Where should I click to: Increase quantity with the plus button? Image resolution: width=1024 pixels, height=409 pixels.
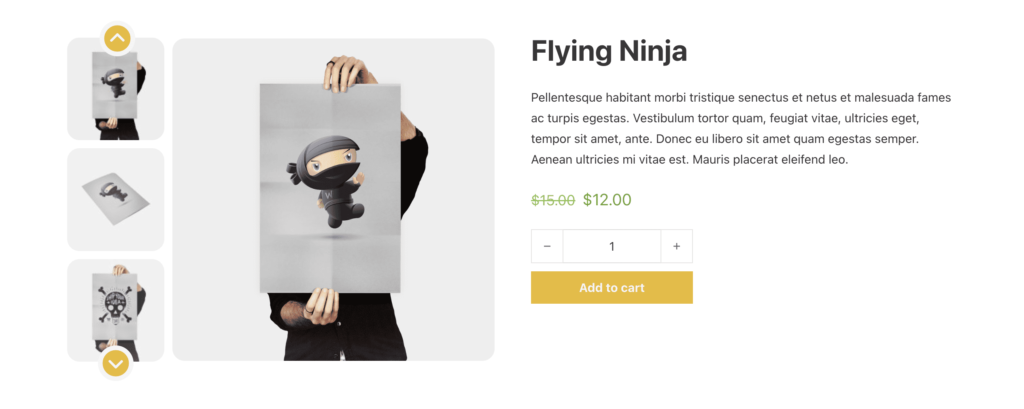pos(677,246)
